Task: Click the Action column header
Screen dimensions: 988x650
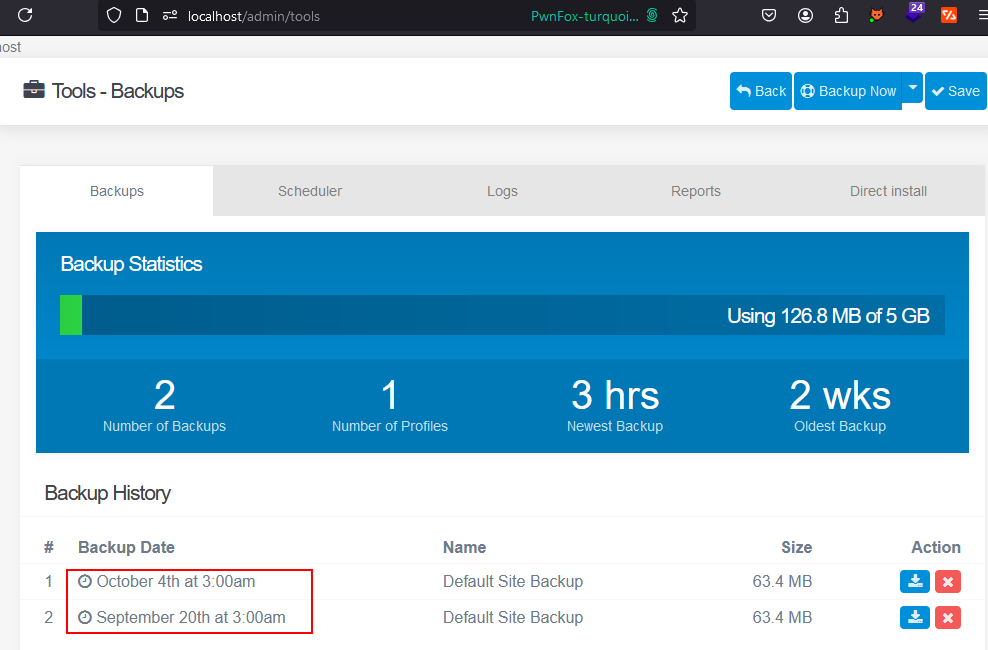Action: [x=936, y=547]
